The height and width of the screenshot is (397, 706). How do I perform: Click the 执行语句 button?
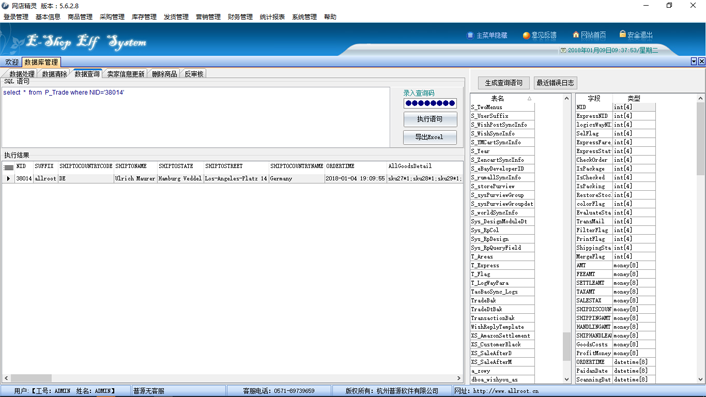430,119
